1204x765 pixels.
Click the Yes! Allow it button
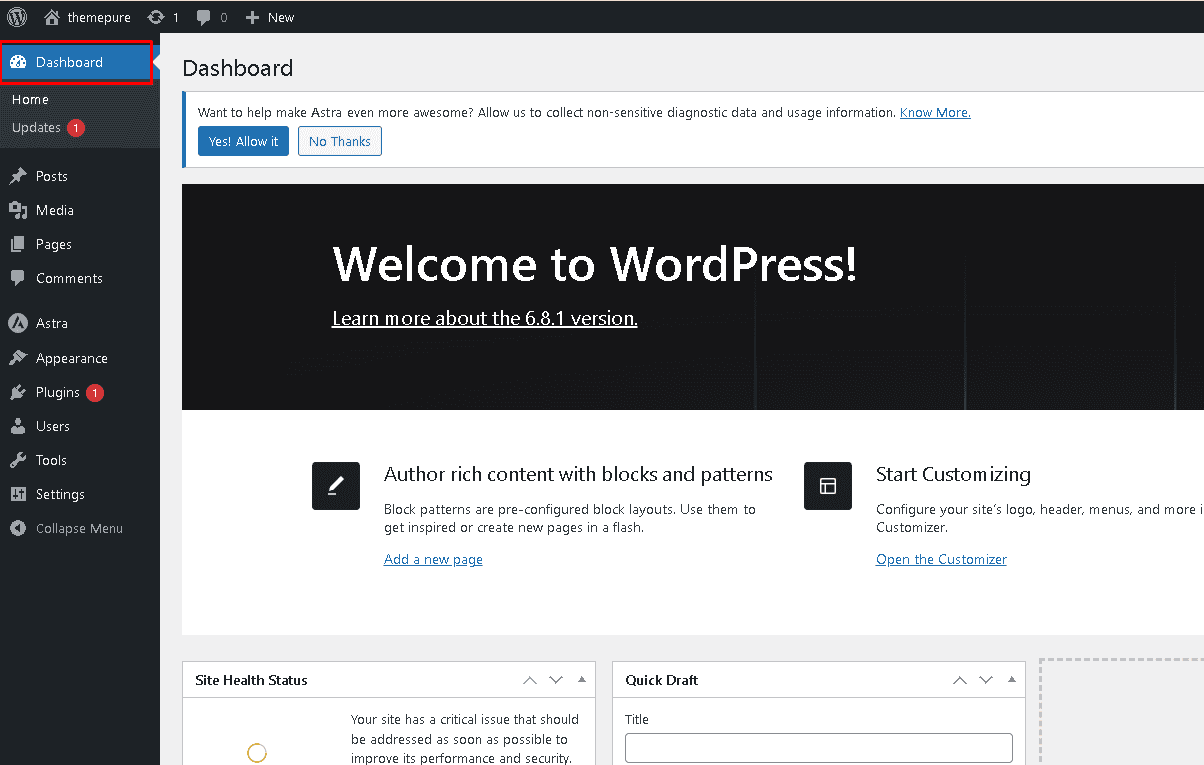(x=243, y=141)
